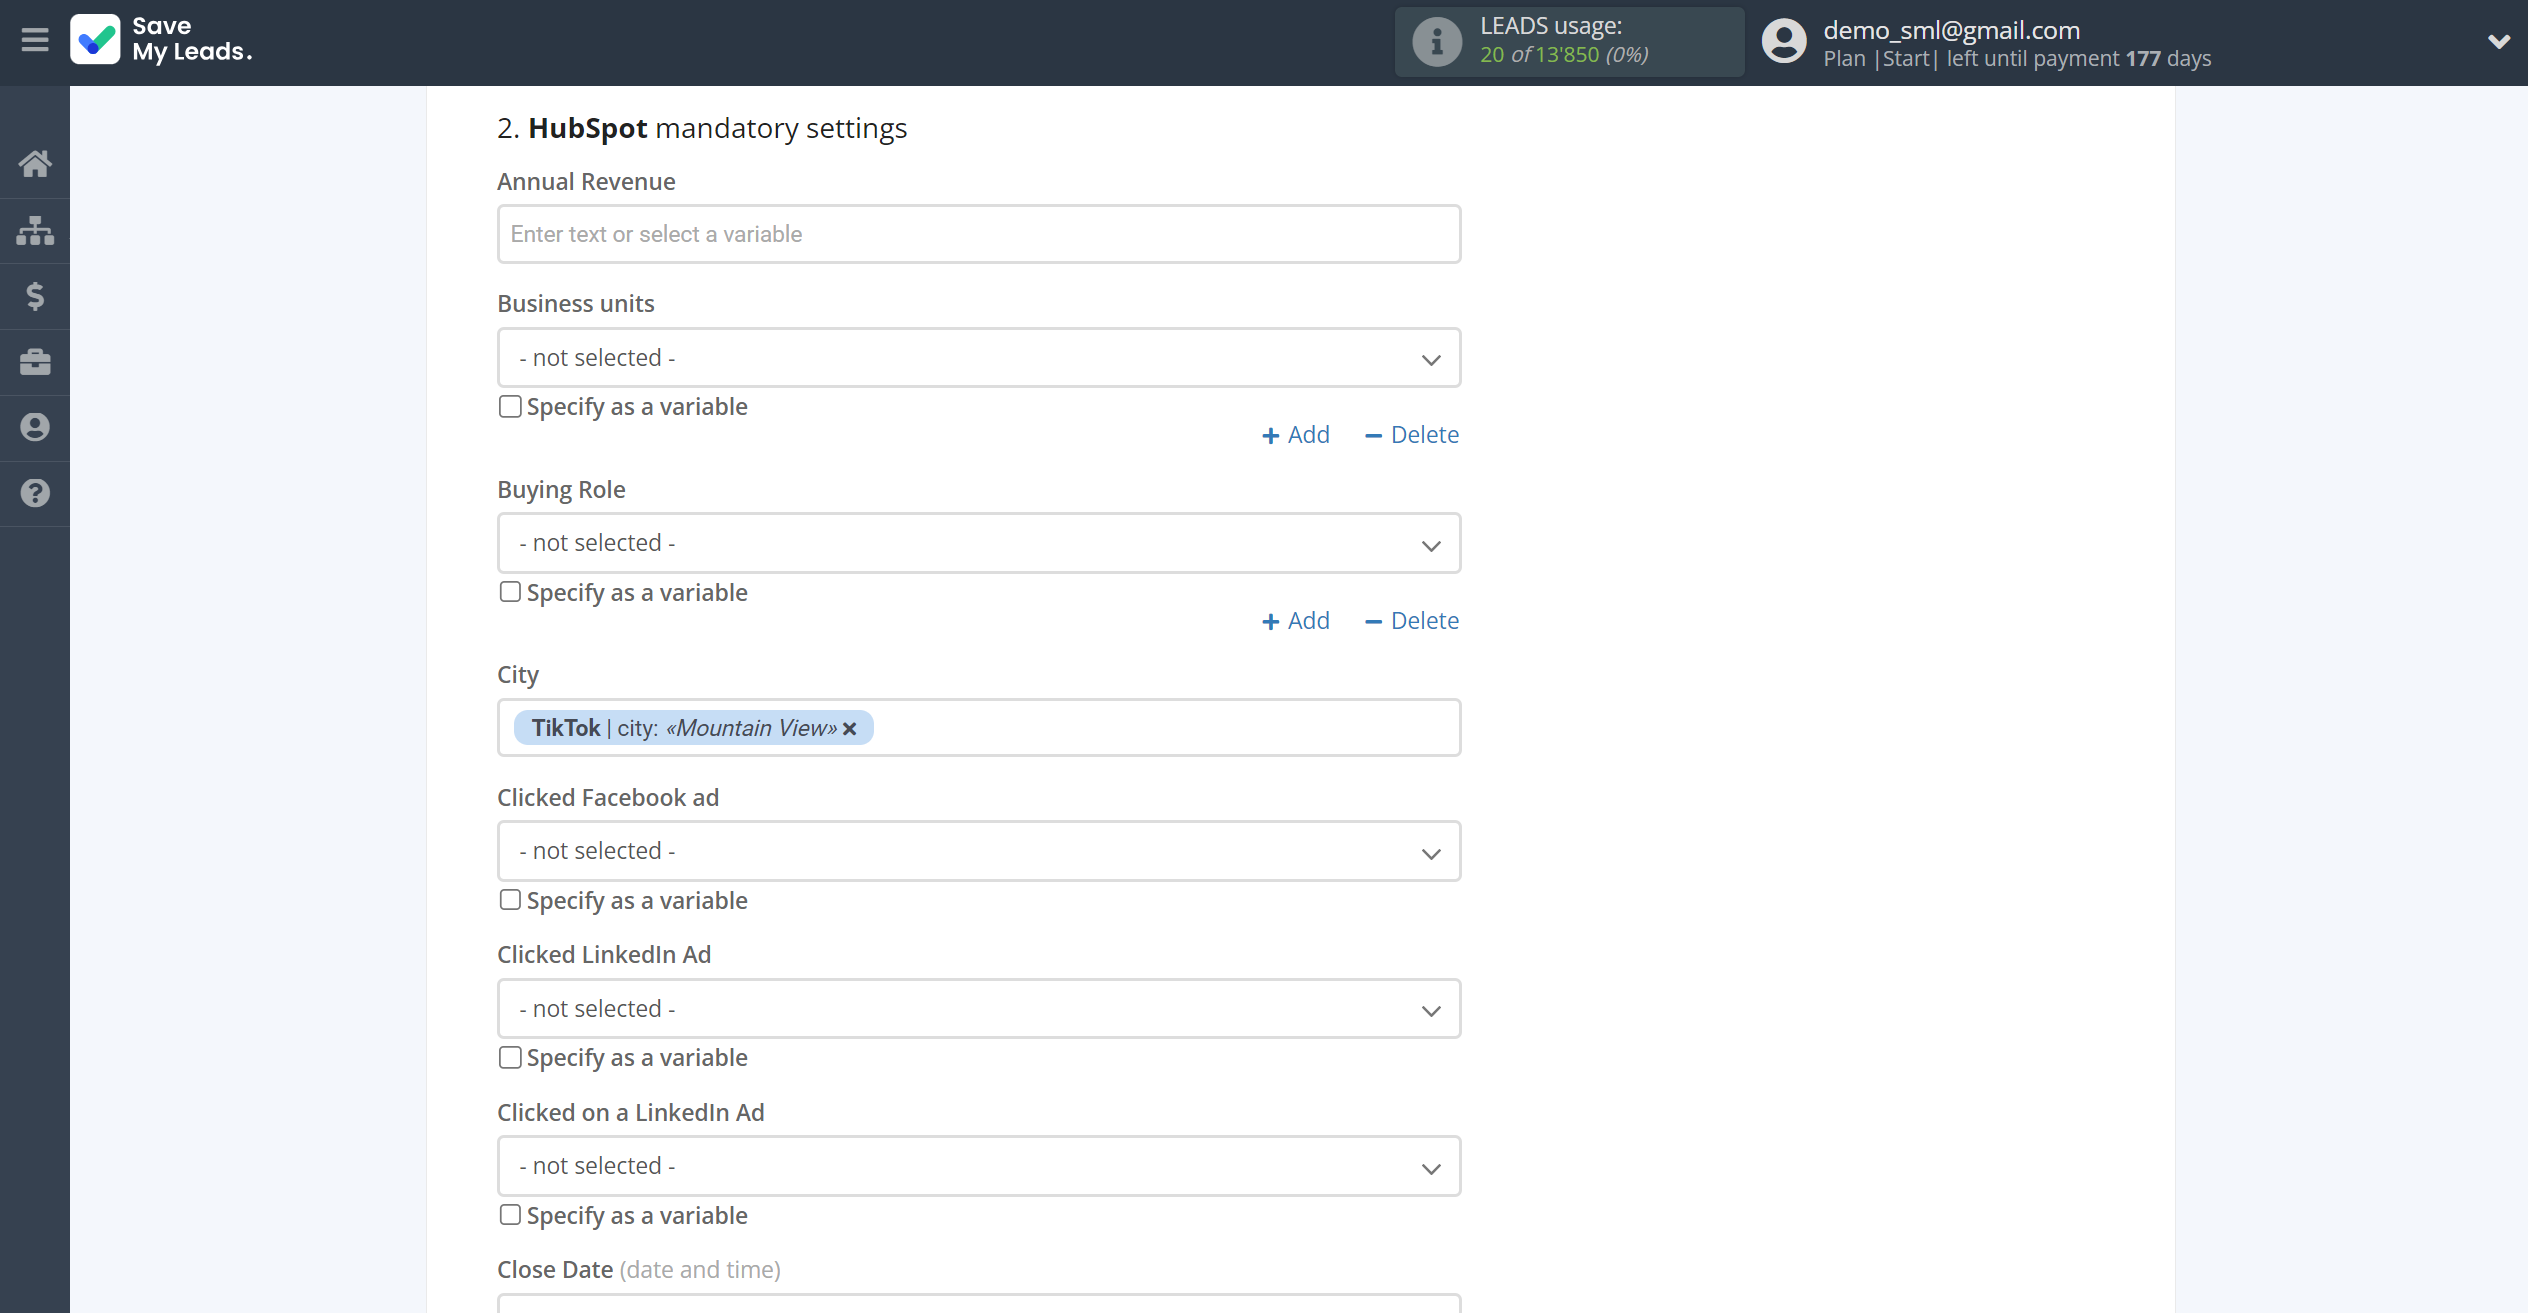Screen dimensions: 2528x1313
Task: Open the Business units dropdown
Action: (x=979, y=358)
